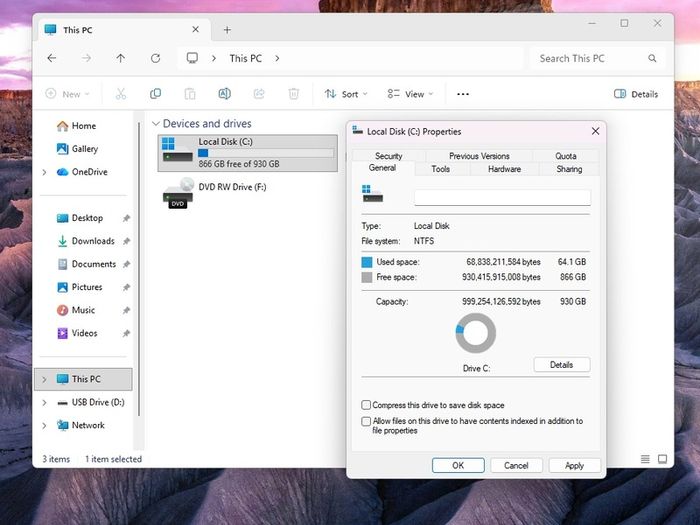Switch to the Hardware tab

(504, 169)
